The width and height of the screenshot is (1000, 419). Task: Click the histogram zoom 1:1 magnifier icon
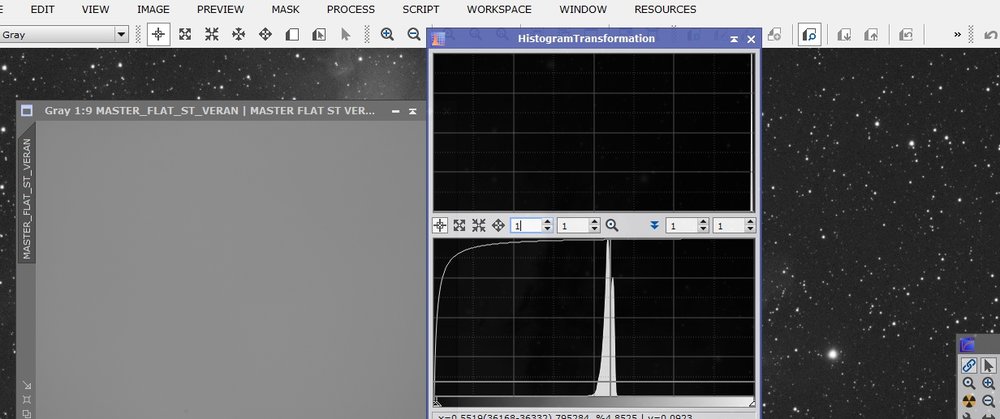click(612, 225)
